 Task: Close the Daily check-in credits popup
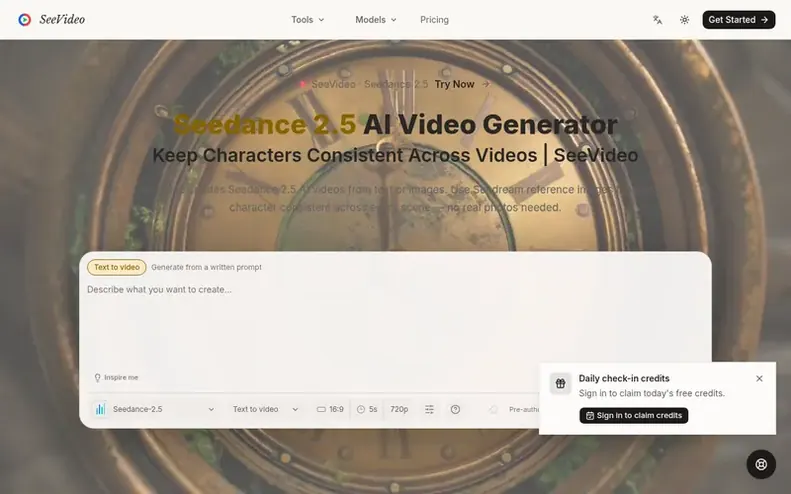pyautogui.click(x=759, y=378)
